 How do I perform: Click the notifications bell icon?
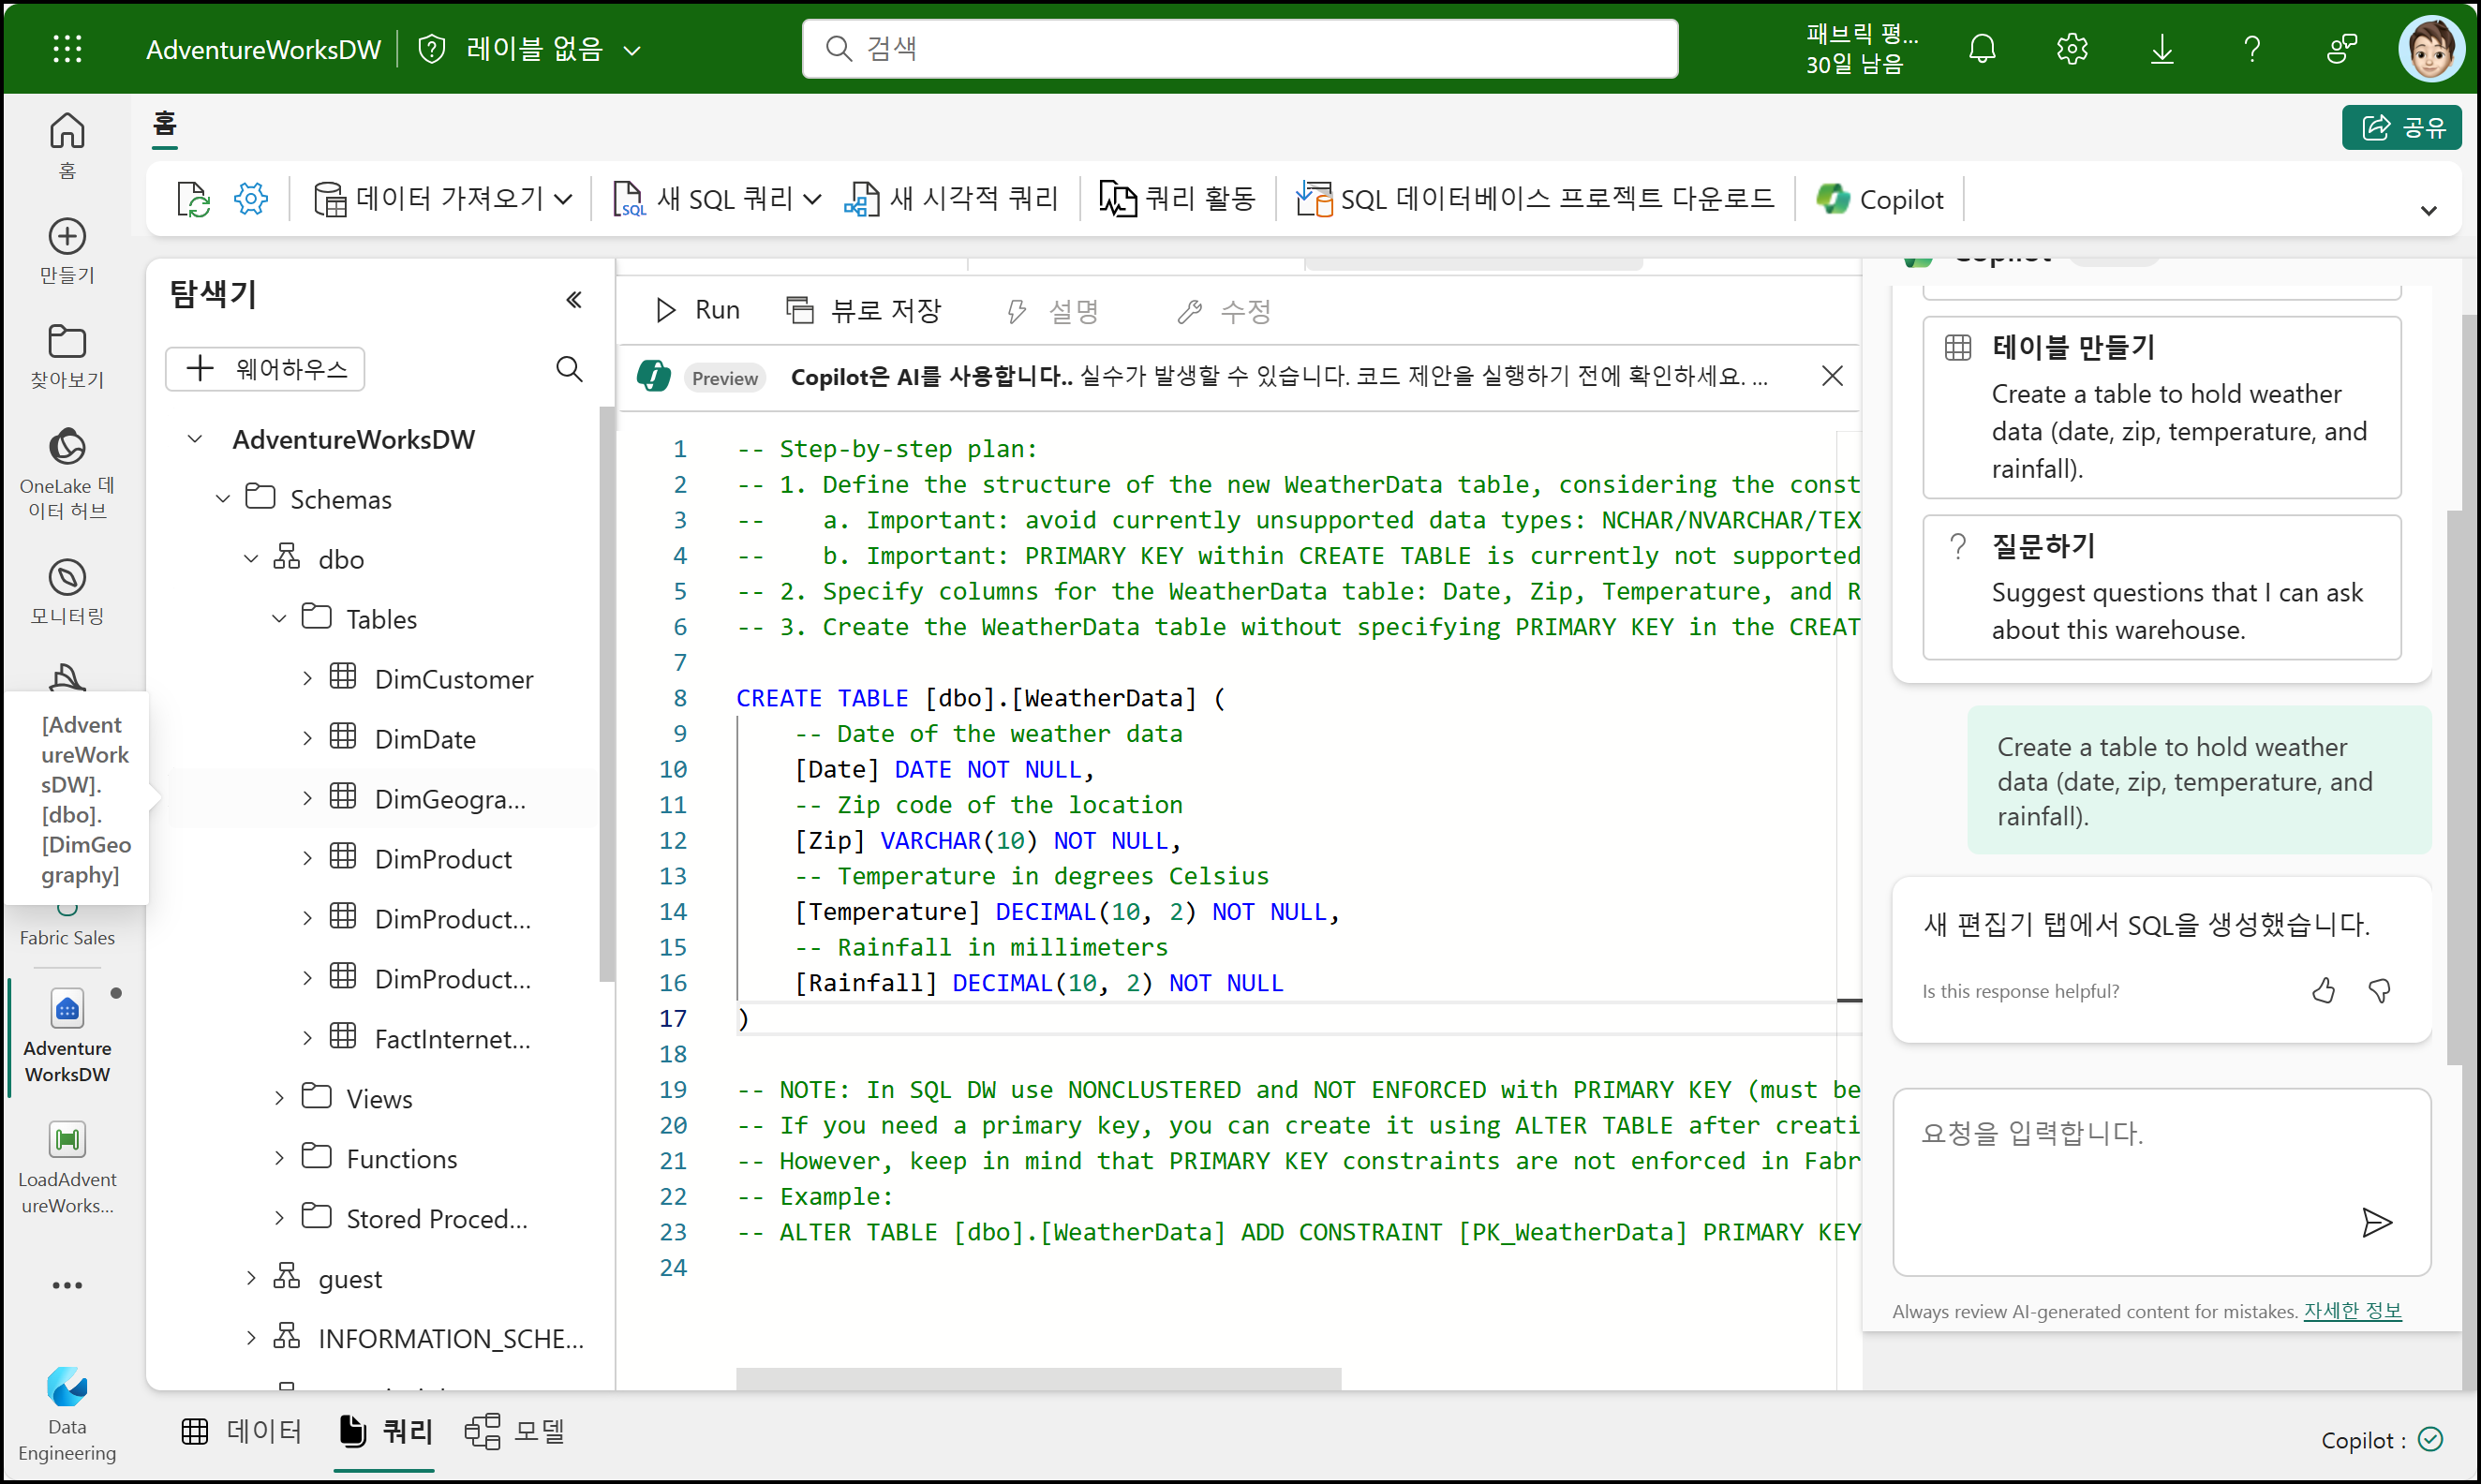1982,48
